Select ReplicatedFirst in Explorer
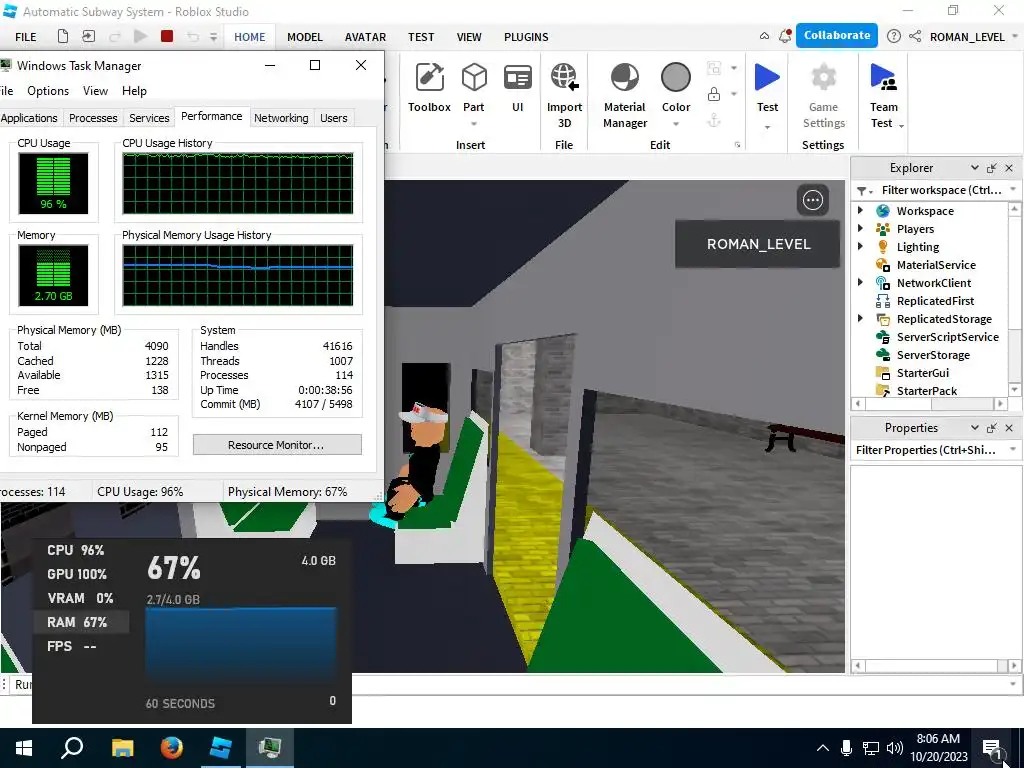 pyautogui.click(x=935, y=301)
